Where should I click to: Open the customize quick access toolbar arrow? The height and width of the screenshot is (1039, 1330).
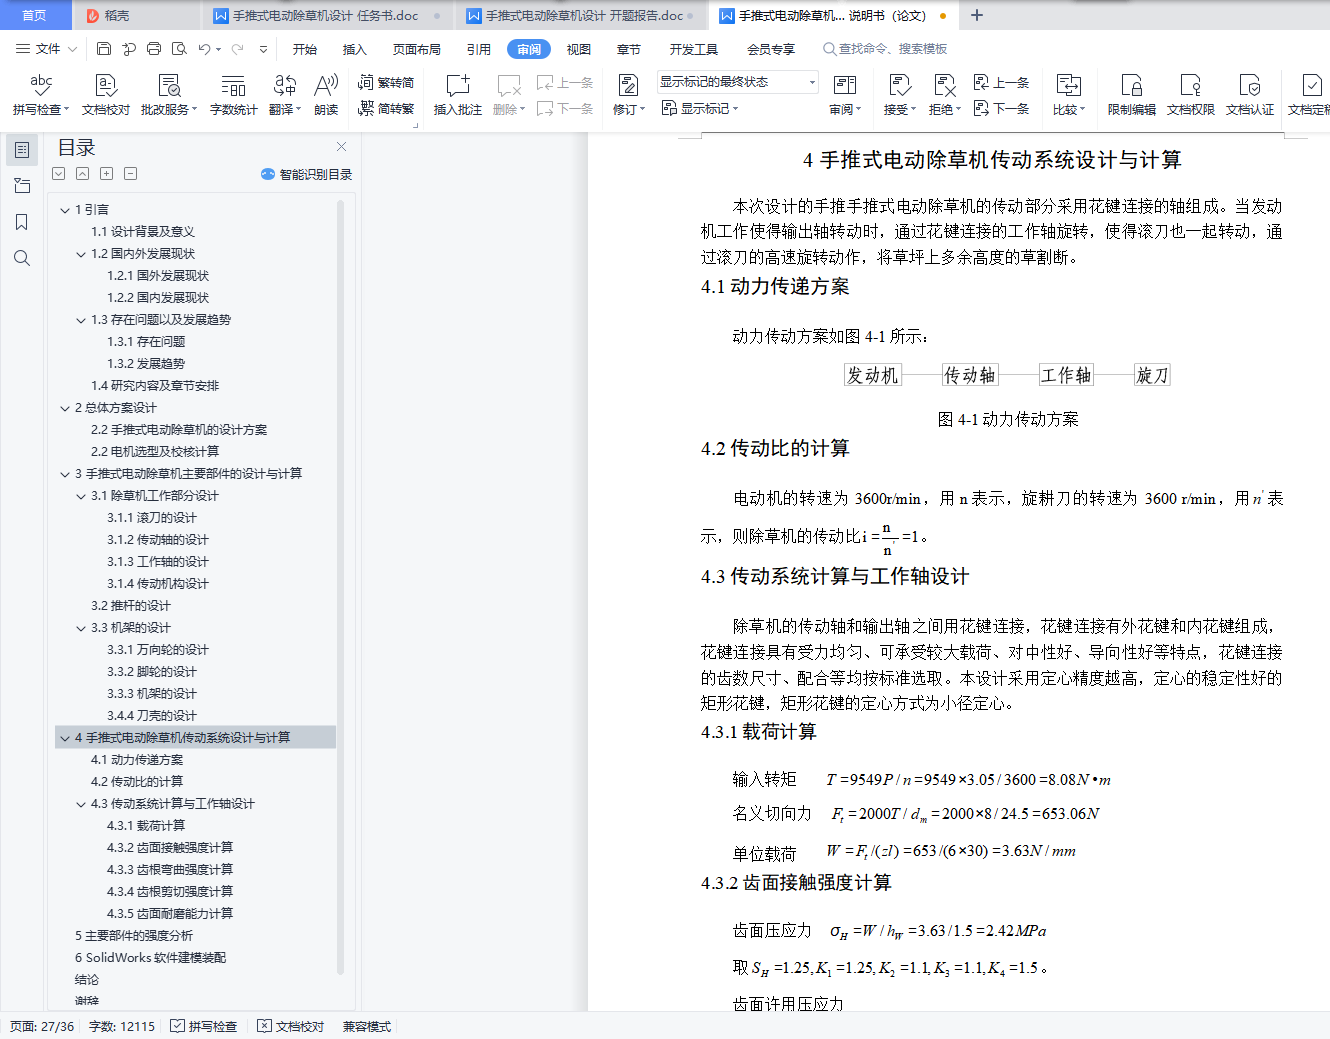pyautogui.click(x=263, y=49)
